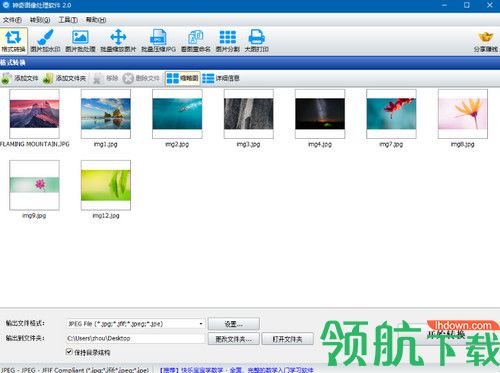Select the img1.jpg thumbnail
Screen dimensions: 500x373
106,114
